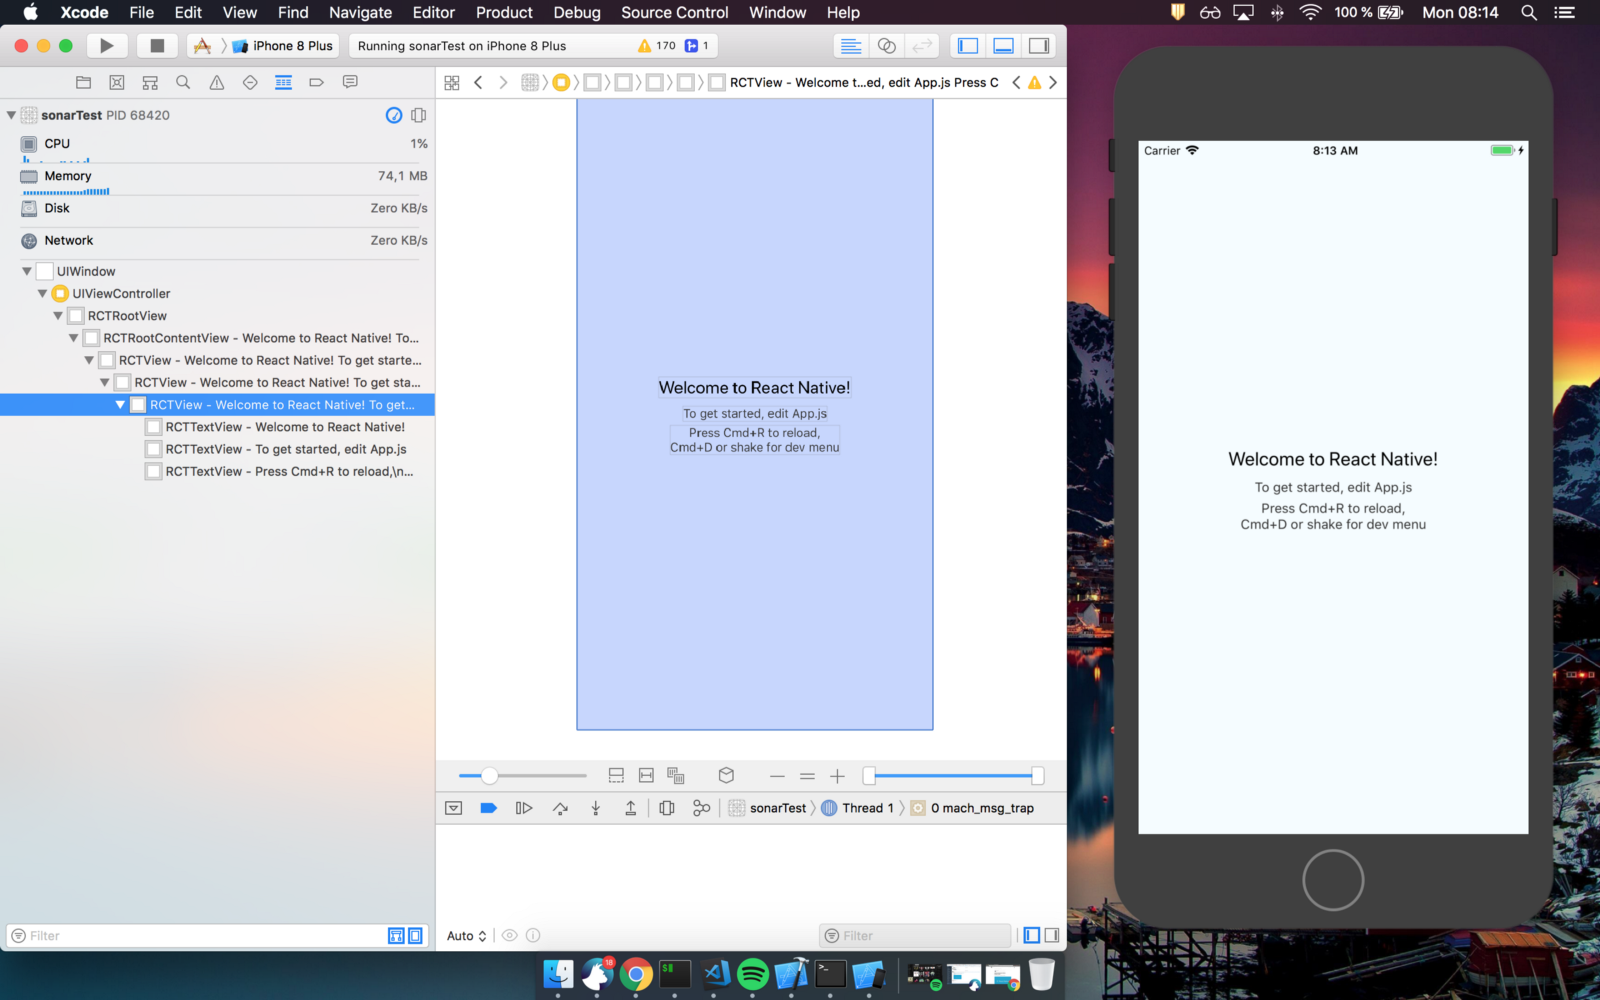Hide the left Navigator panel
The height and width of the screenshot is (1000, 1600).
click(967, 45)
